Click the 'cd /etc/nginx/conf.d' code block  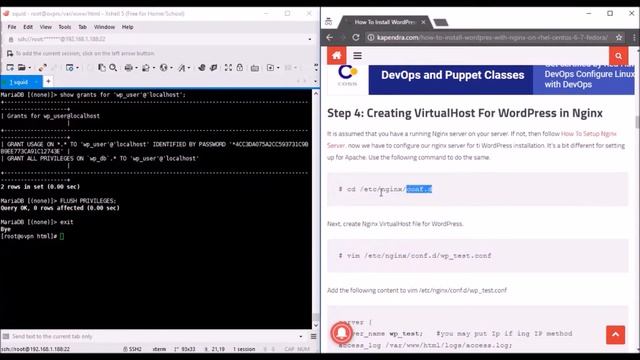tap(478, 189)
